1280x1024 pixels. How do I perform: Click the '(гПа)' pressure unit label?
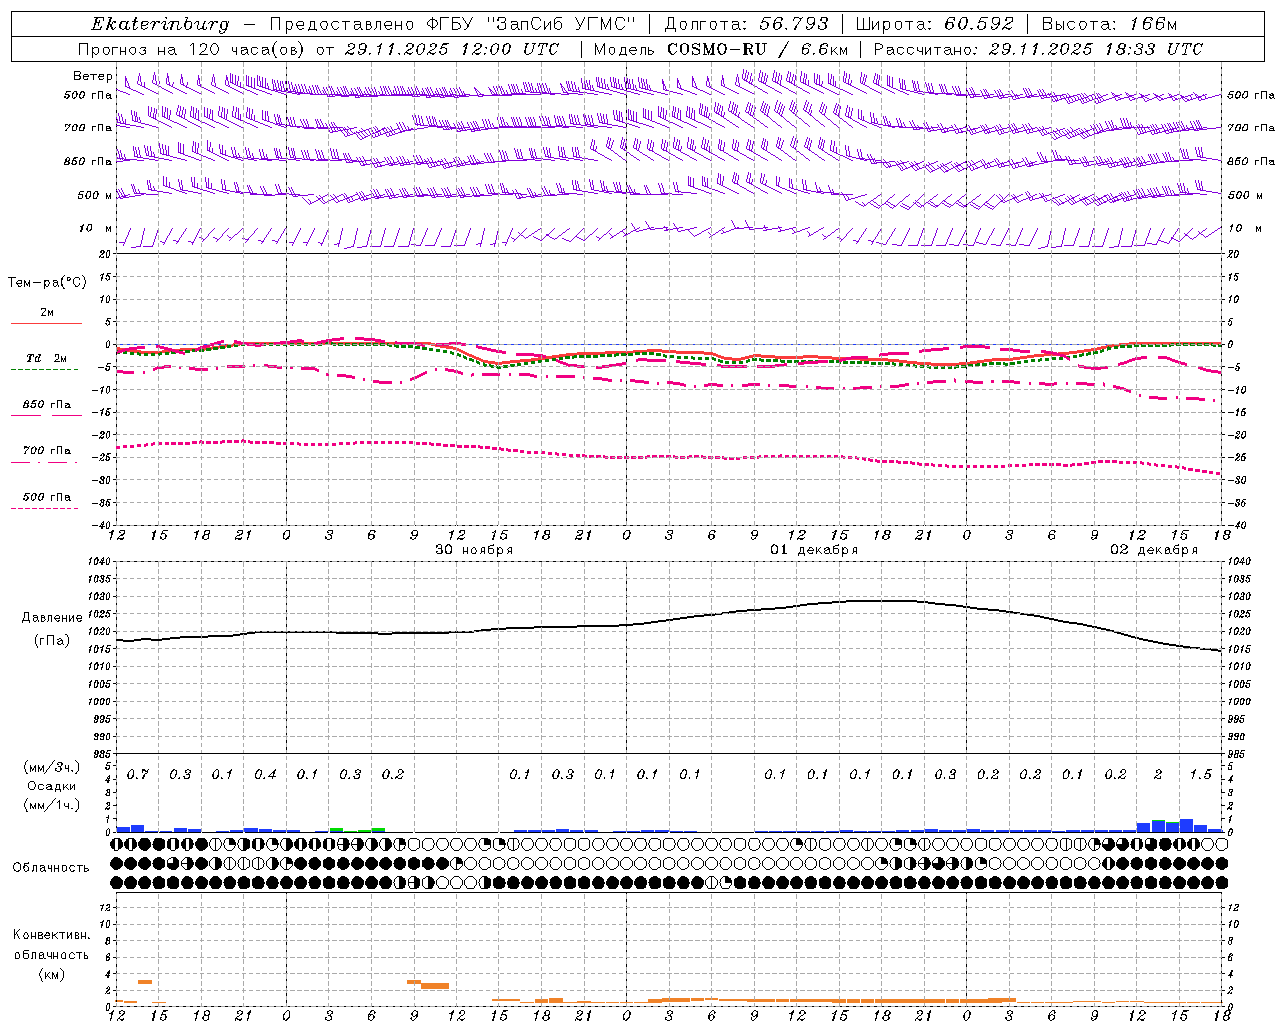pos(52,641)
